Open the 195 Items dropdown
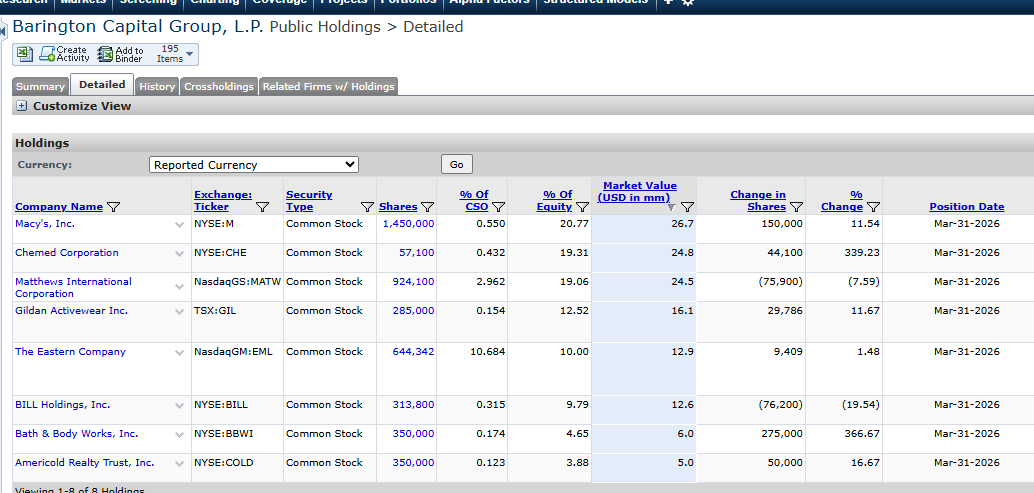1034x493 pixels. [175, 54]
